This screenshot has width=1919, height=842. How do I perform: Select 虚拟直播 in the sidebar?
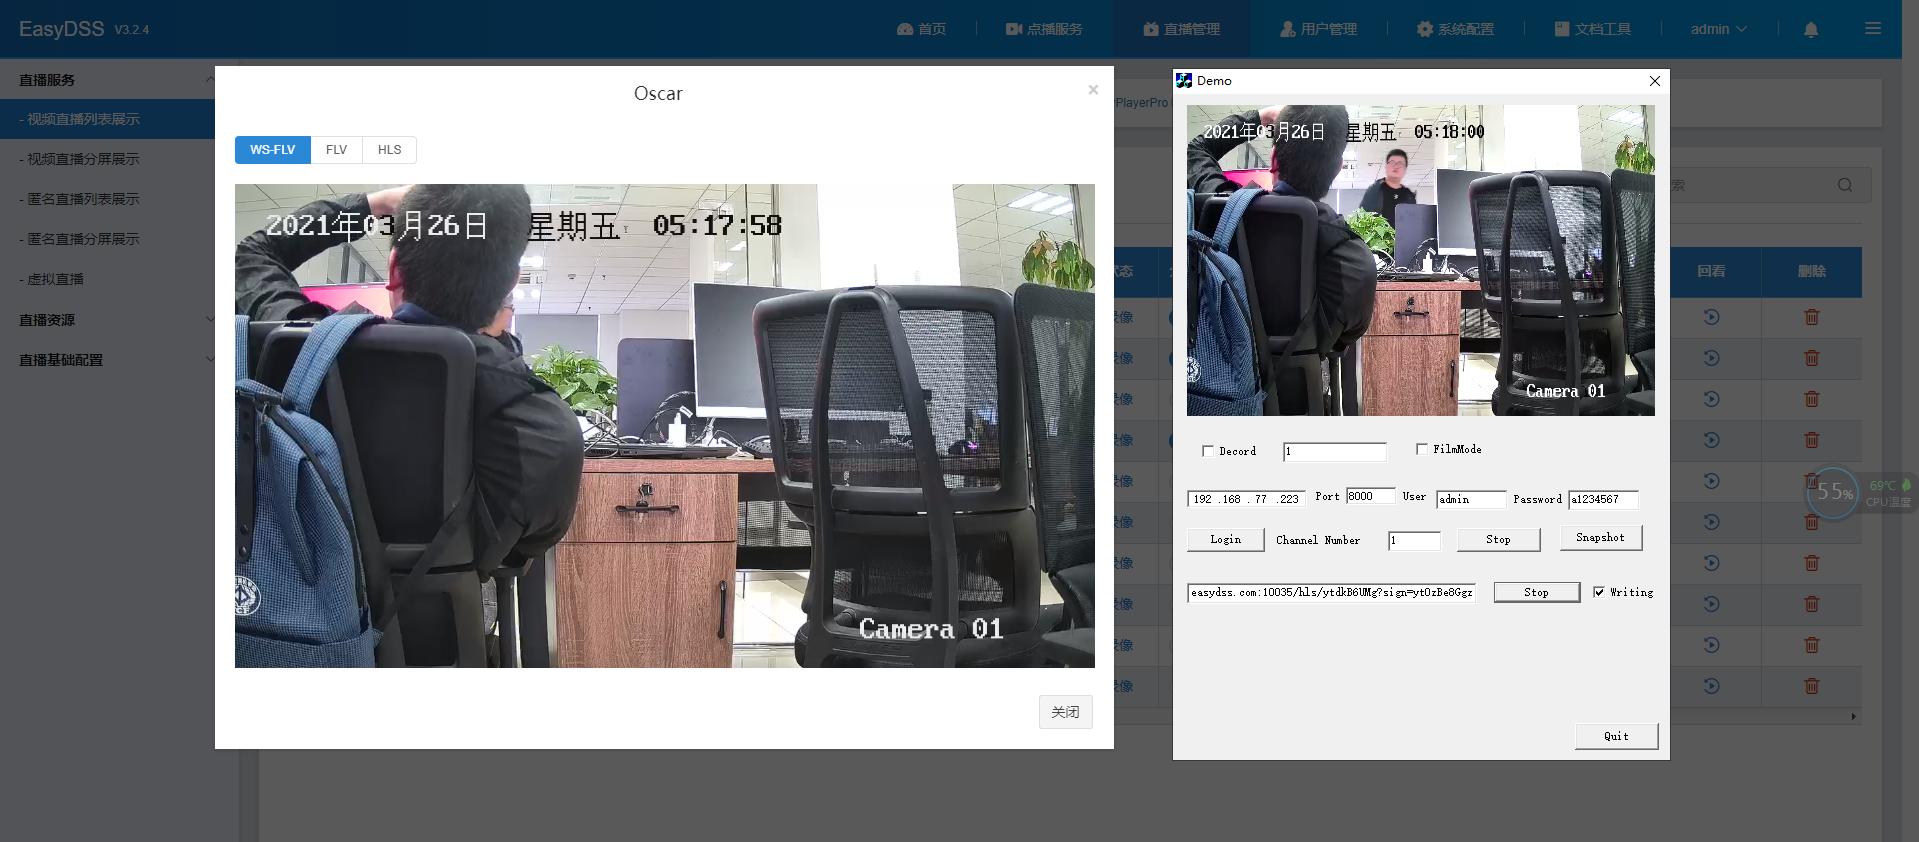pos(107,279)
